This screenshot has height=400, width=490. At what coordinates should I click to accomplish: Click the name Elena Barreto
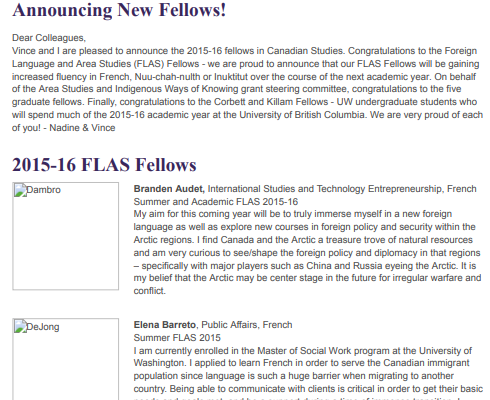coord(165,325)
